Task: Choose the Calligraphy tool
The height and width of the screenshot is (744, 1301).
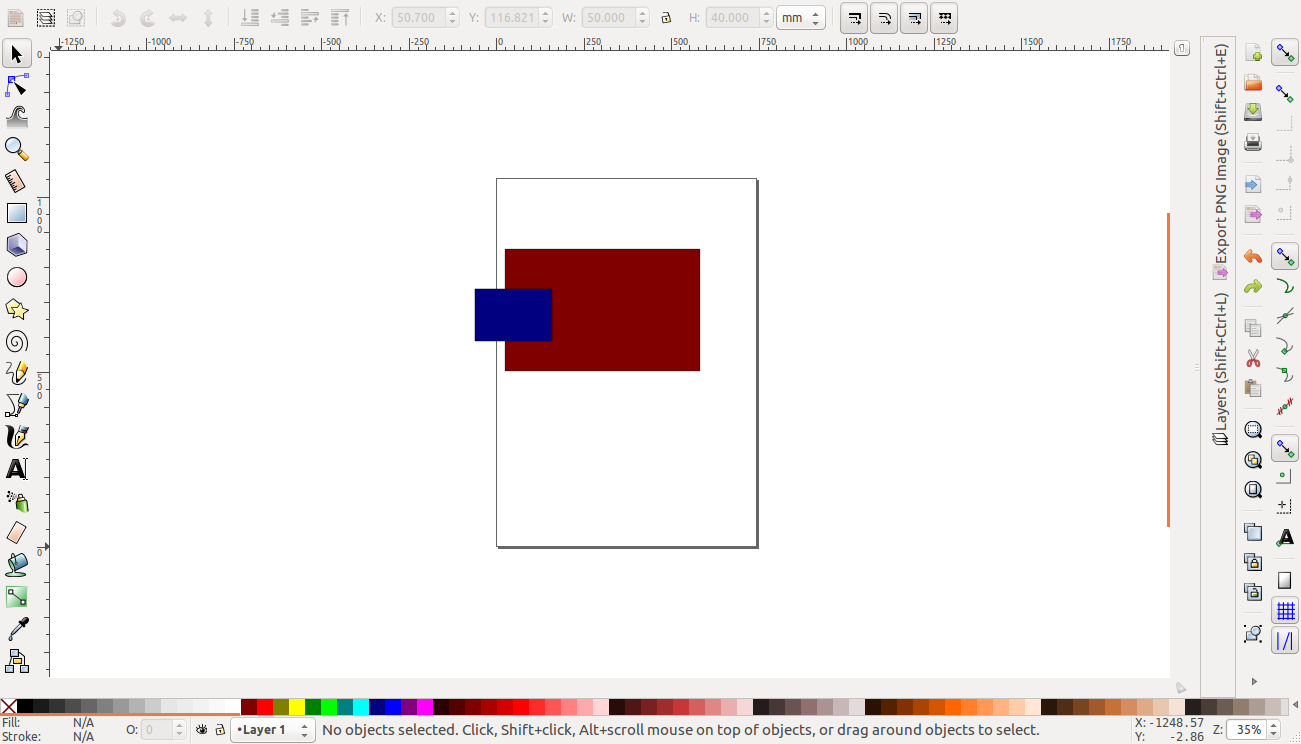Action: pyautogui.click(x=17, y=437)
